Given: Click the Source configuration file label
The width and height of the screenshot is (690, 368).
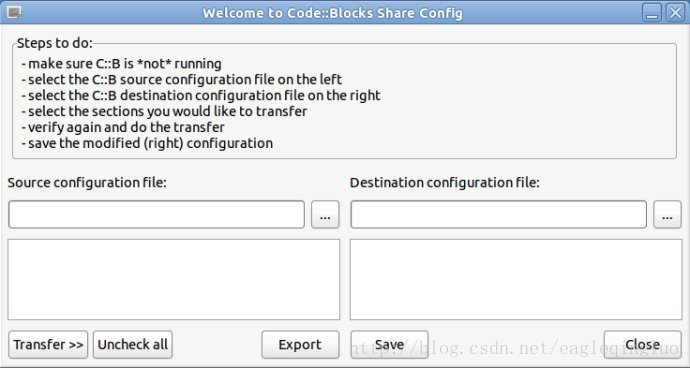Looking at the screenshot, I should coord(87,183).
